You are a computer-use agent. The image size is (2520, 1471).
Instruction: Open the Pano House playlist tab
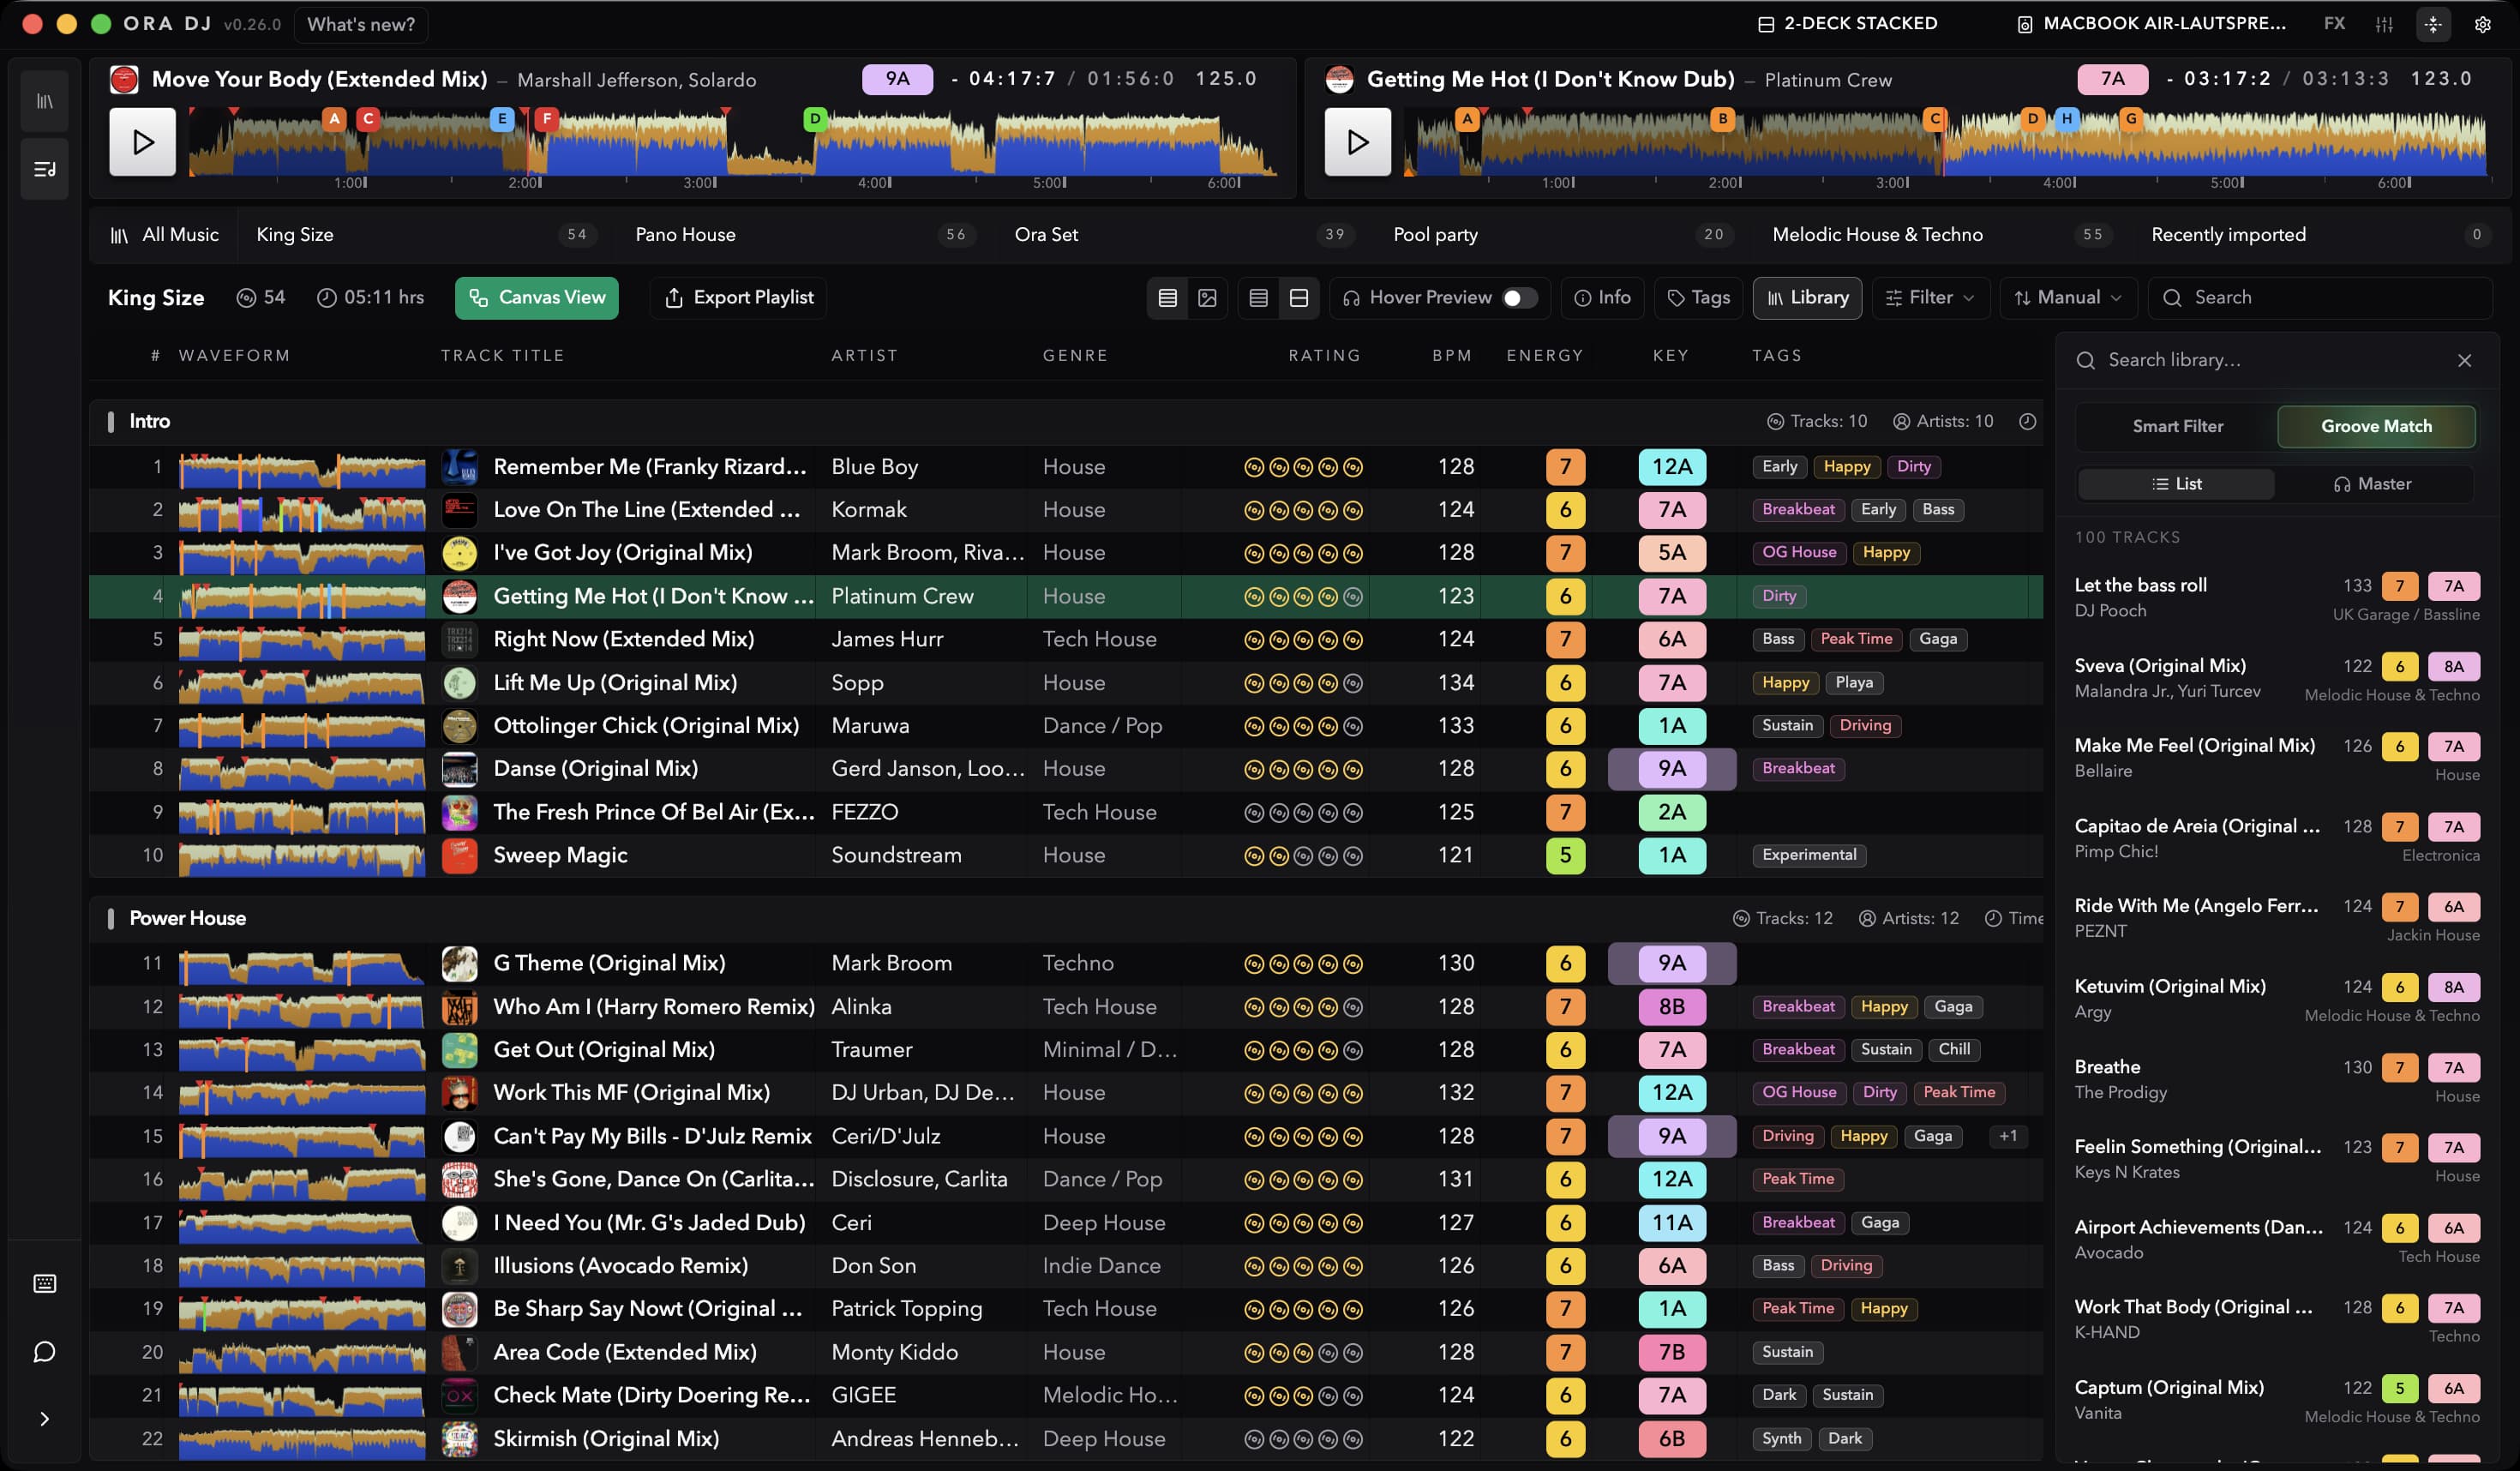(805, 234)
